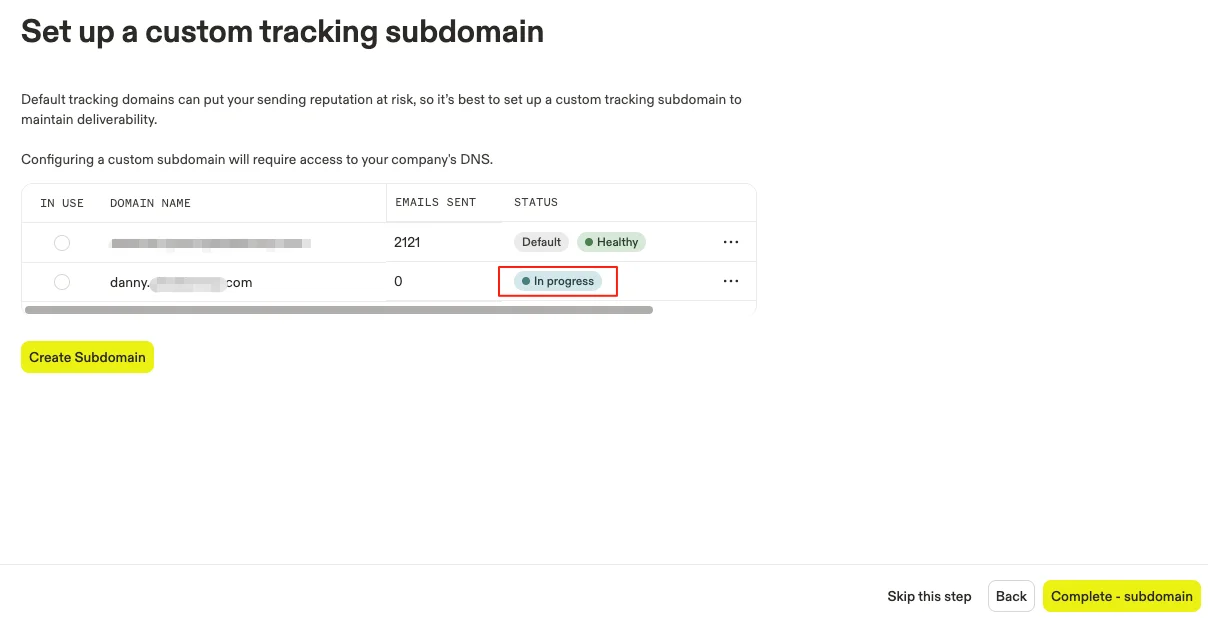Open the three-dot menu for the default domain
The image size is (1208, 618).
click(731, 242)
